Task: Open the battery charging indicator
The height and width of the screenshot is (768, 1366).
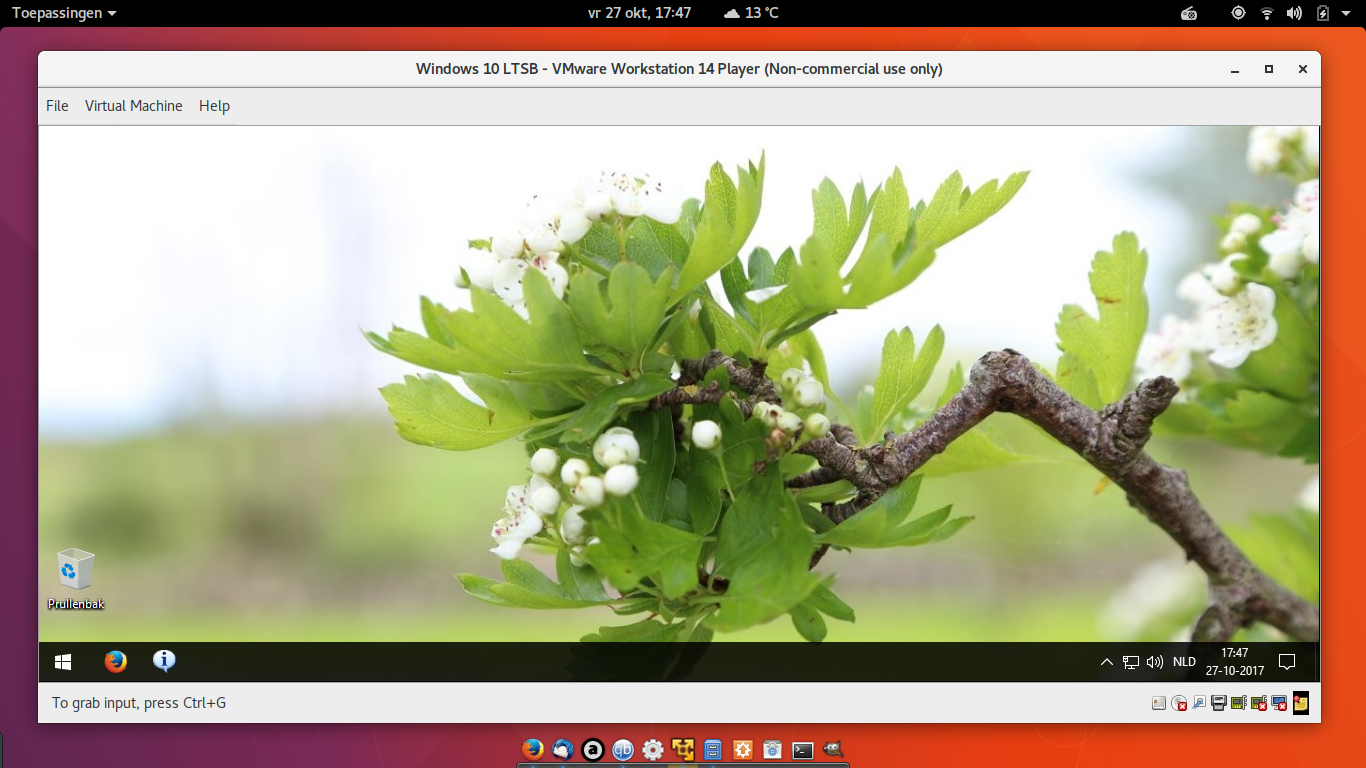Action: pos(1323,13)
